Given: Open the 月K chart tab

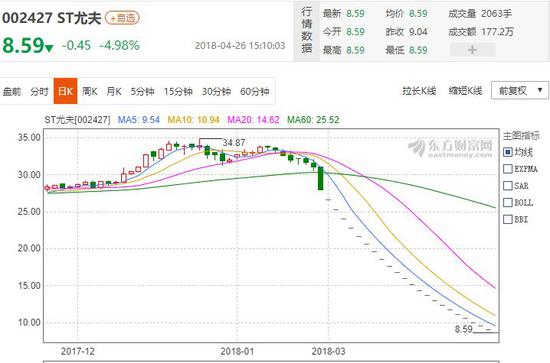Looking at the screenshot, I should [114, 92].
